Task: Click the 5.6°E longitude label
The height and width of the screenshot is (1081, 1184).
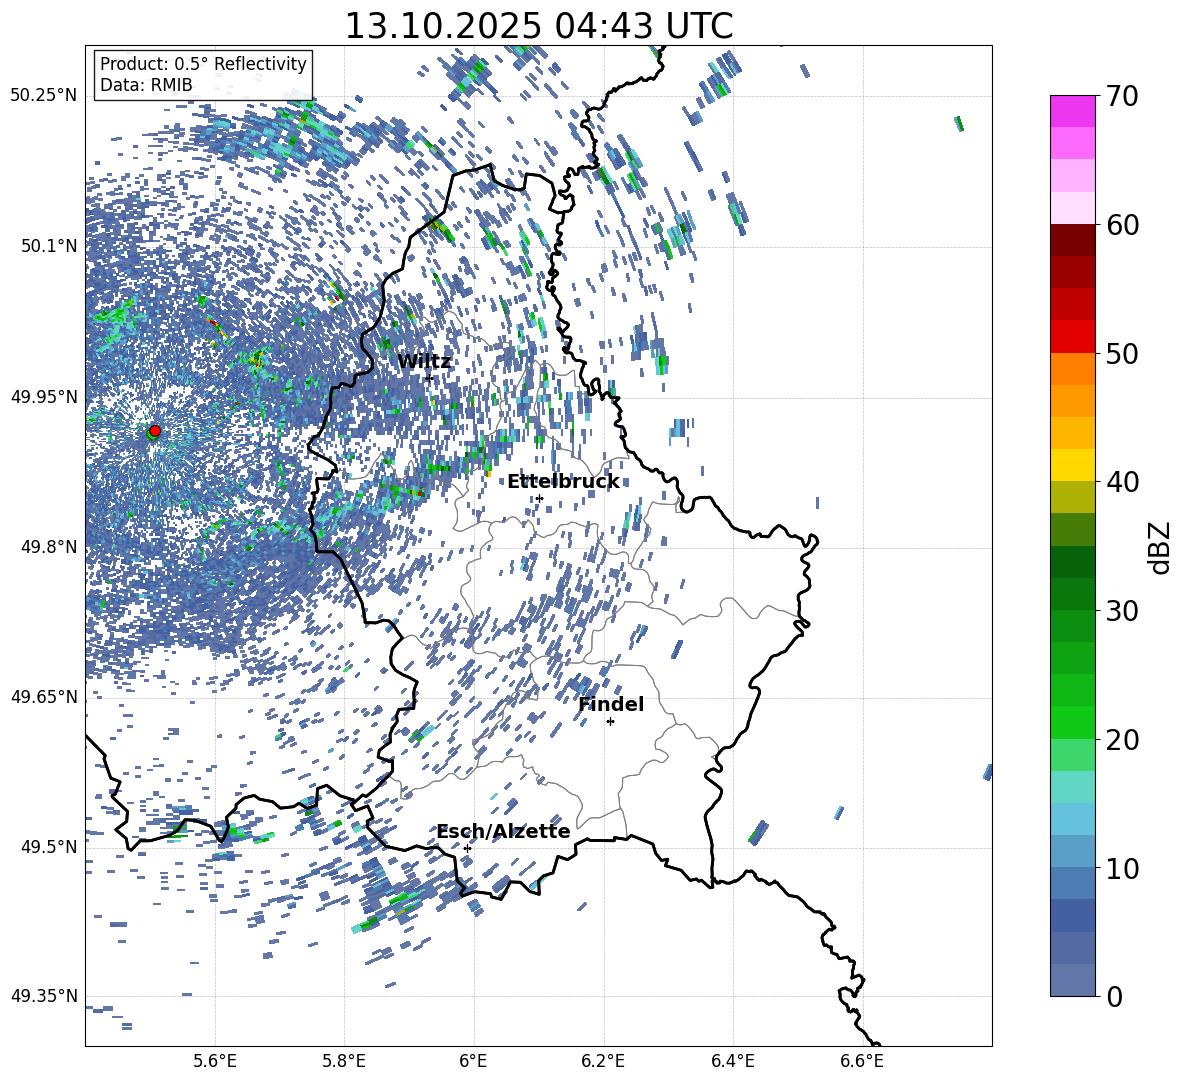Action: pos(215,1061)
